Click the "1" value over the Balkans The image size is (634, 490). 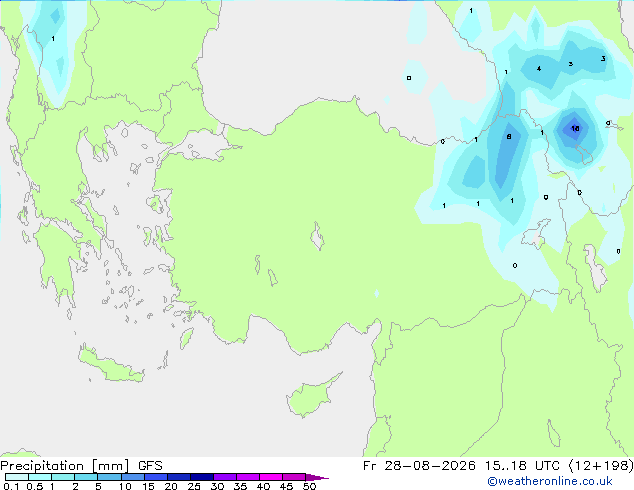click(53, 39)
